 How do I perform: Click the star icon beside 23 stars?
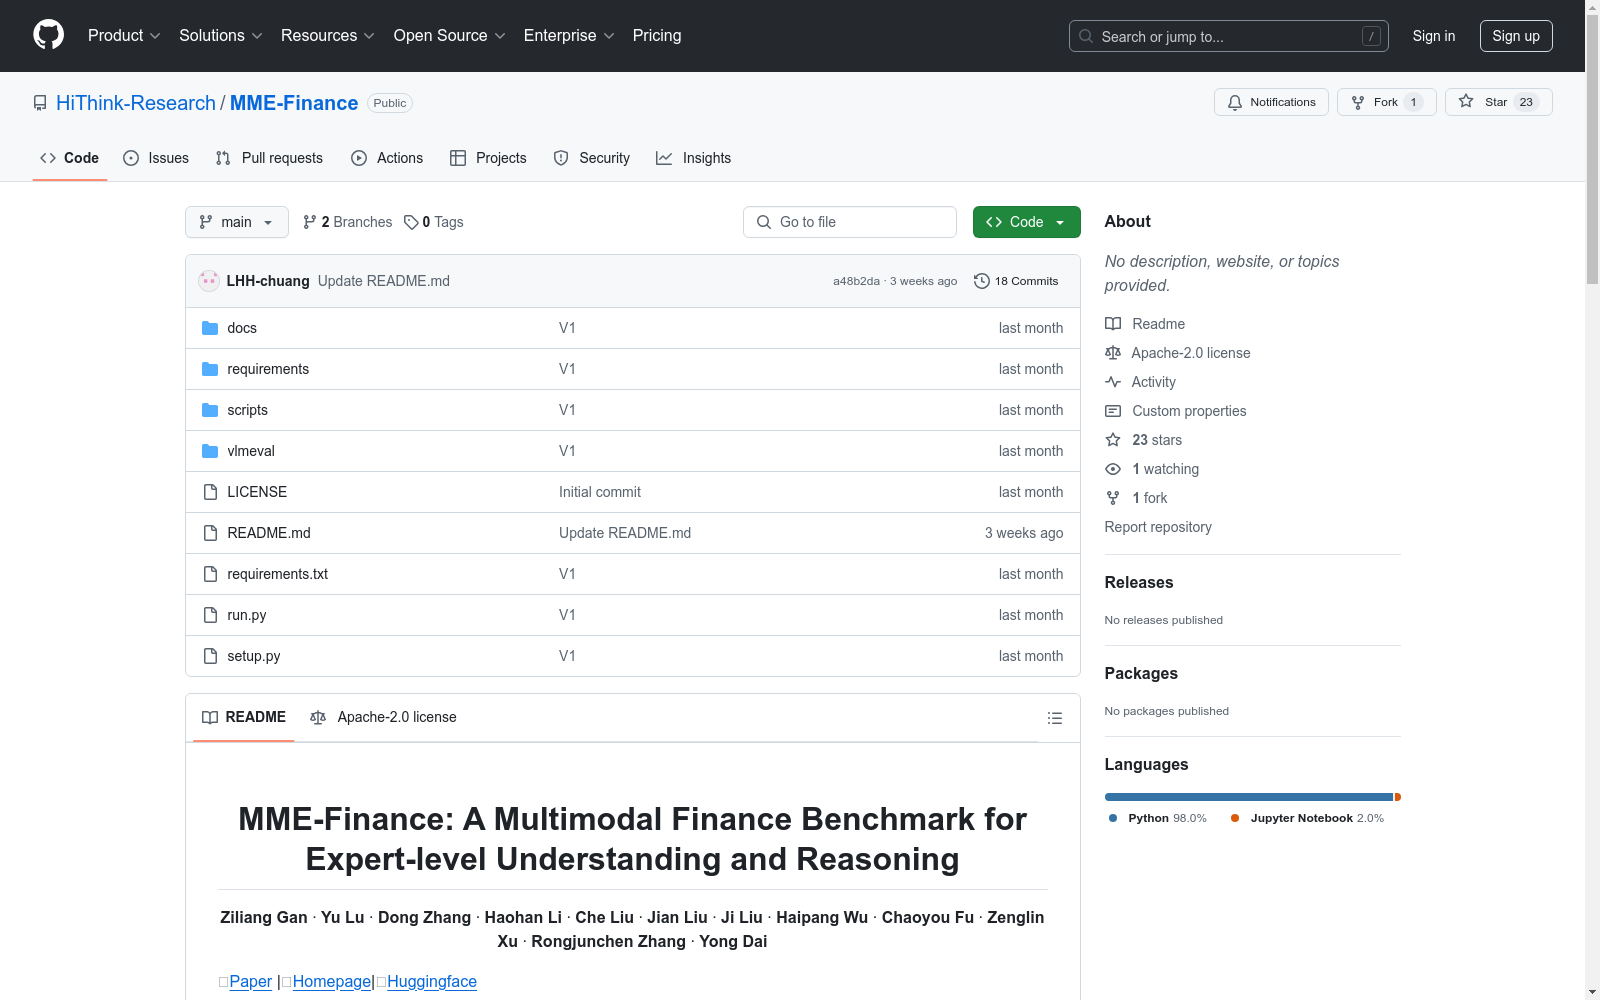(1113, 440)
